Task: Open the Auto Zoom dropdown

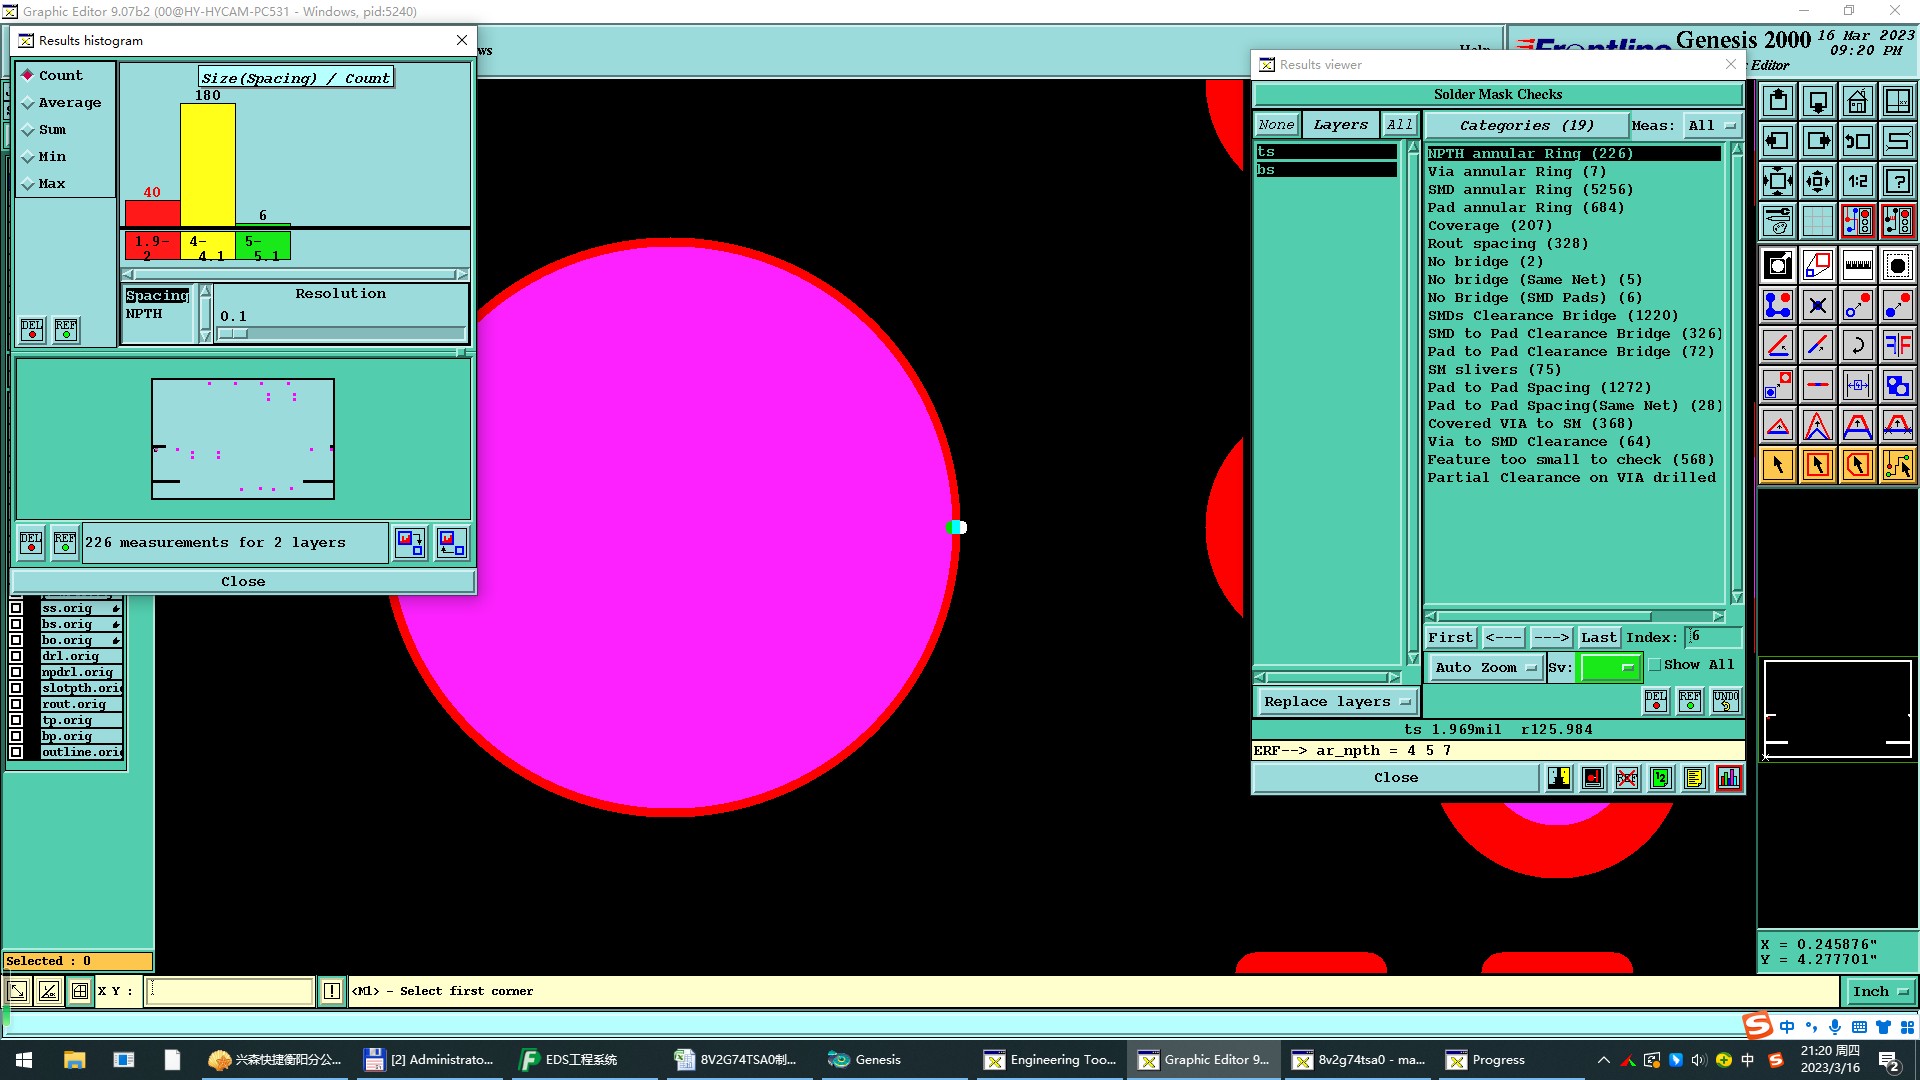Action: pos(1484,668)
